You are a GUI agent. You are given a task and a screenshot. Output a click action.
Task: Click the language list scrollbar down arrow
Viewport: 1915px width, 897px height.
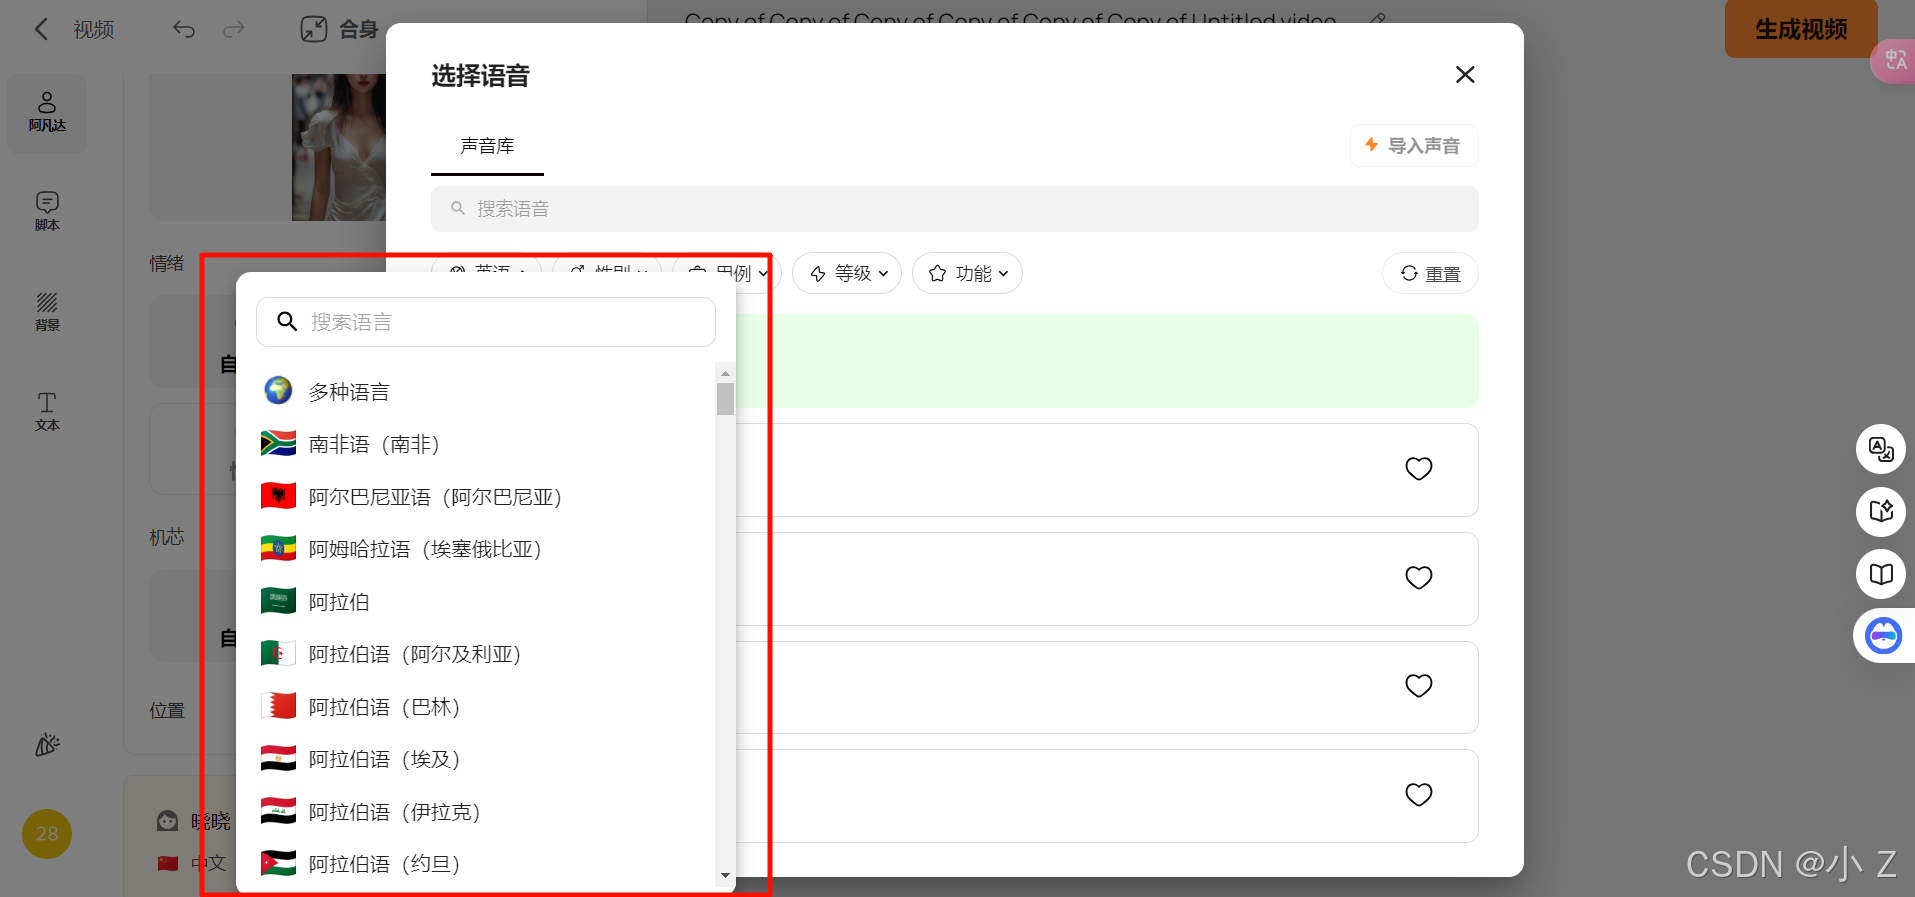pyautogui.click(x=725, y=876)
